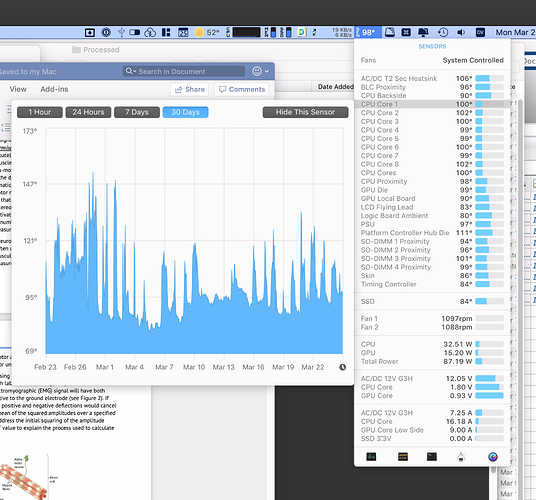The image size is (536, 500).
Task: Select the 7 Days graph range
Action: (137, 112)
